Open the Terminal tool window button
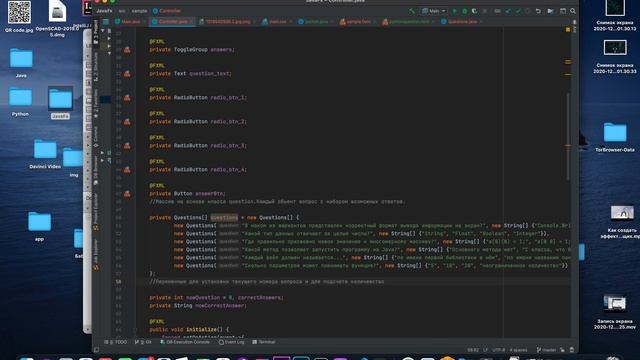Screen dimensions: 640x360 [264, 342]
